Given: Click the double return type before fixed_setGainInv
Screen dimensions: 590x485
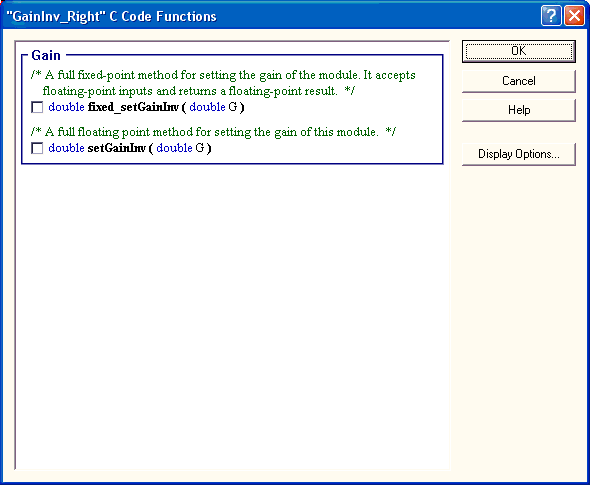Looking at the screenshot, I should point(66,107).
